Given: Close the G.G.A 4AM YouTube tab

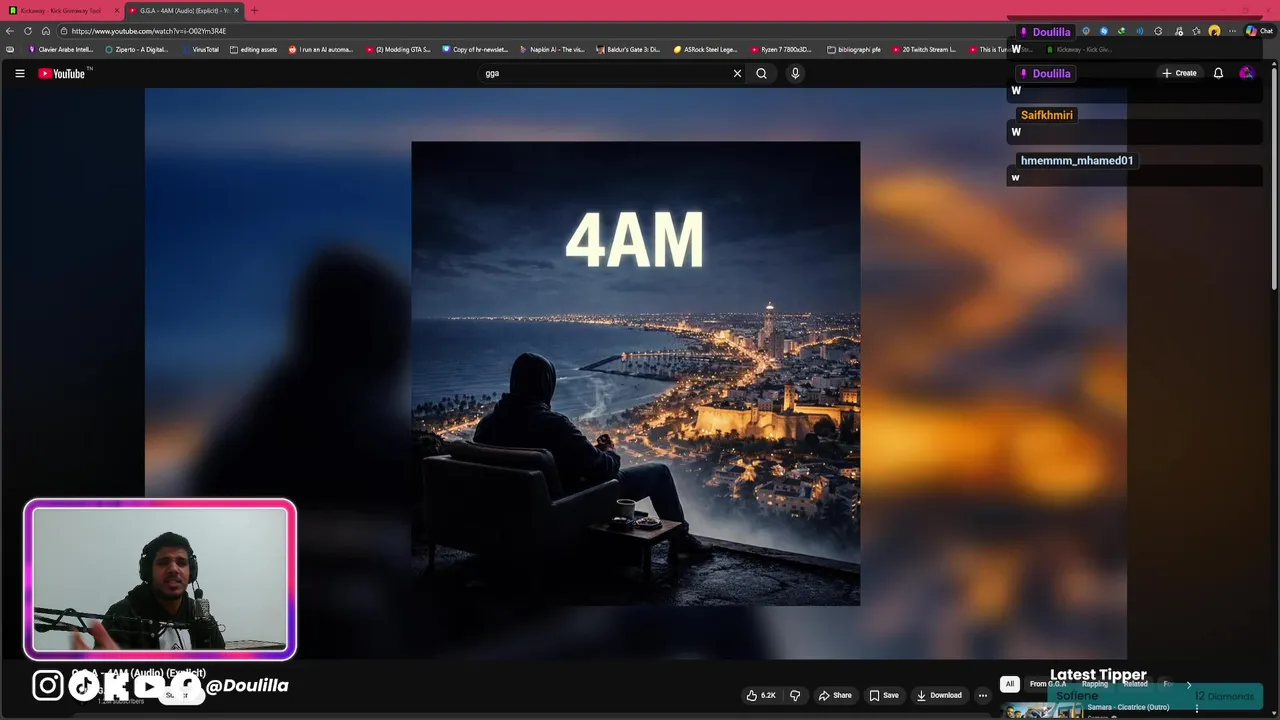Looking at the screenshot, I should coord(236,10).
